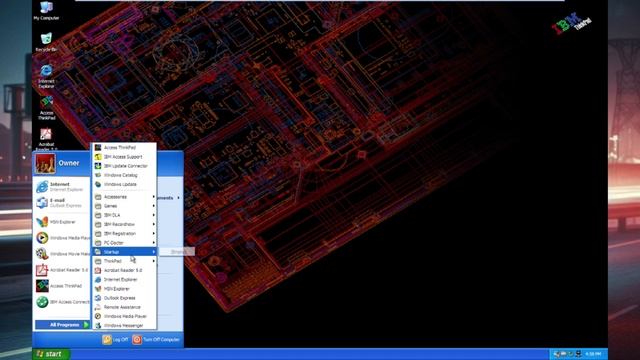
Task: Open Windows Movie Maker in Start menu
Action: pos(62,253)
